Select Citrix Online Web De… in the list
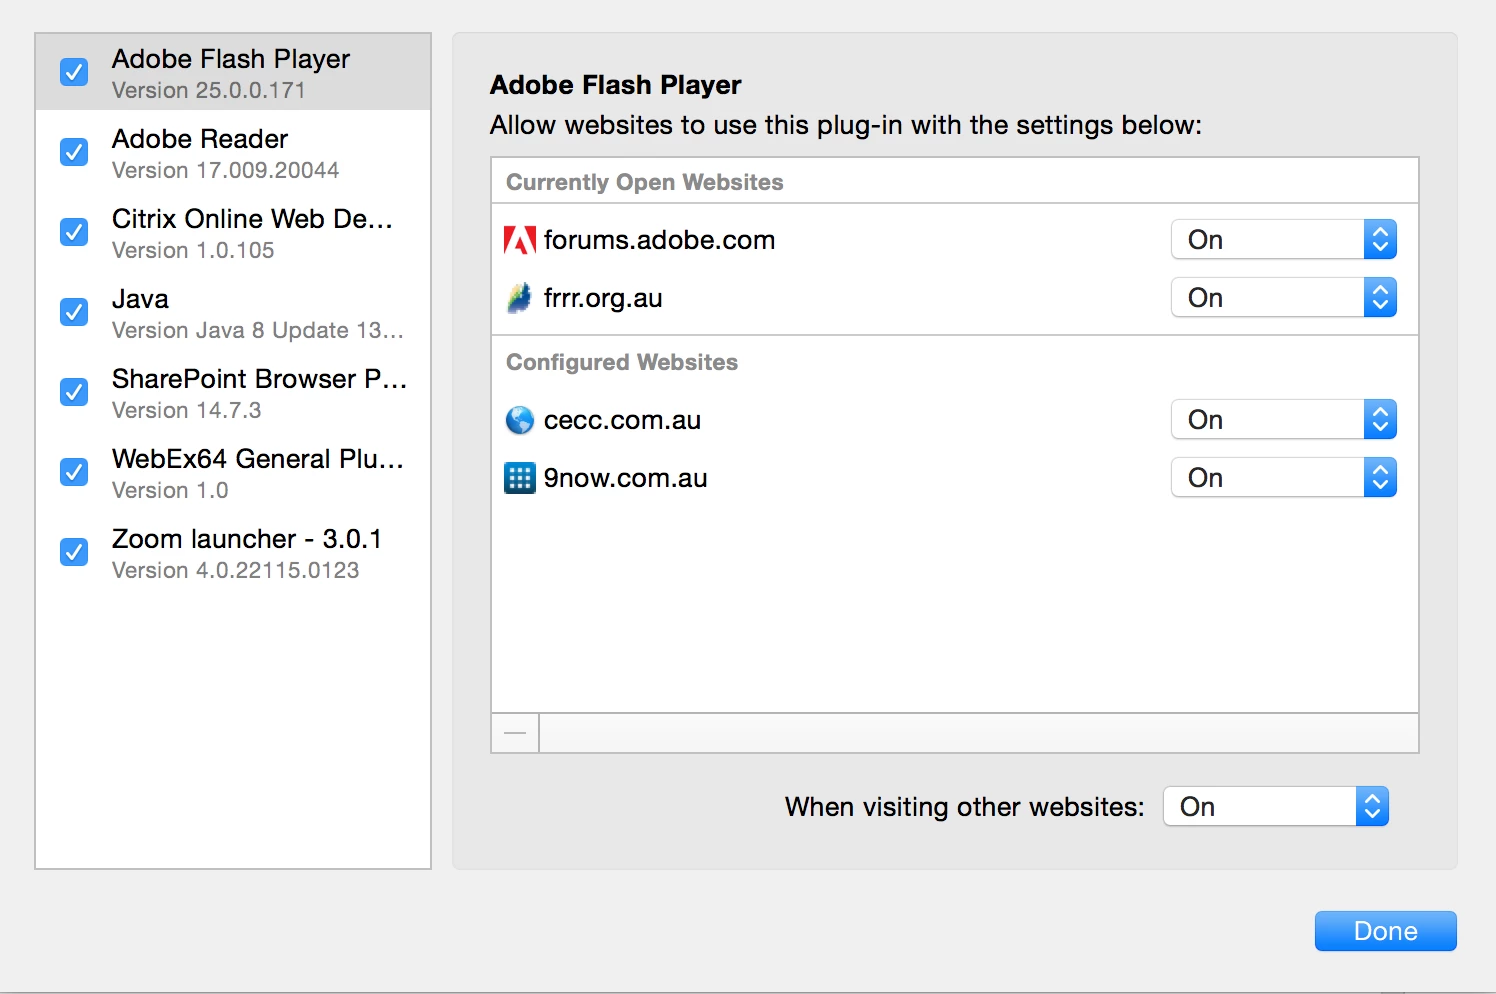 [233, 232]
